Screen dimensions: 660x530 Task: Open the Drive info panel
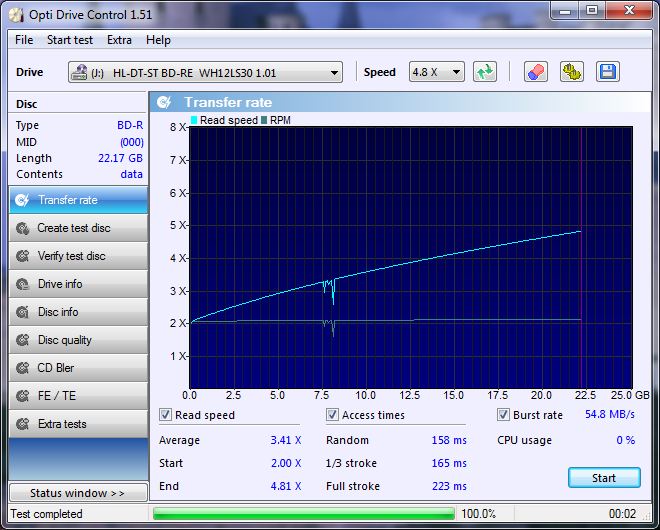coord(77,284)
